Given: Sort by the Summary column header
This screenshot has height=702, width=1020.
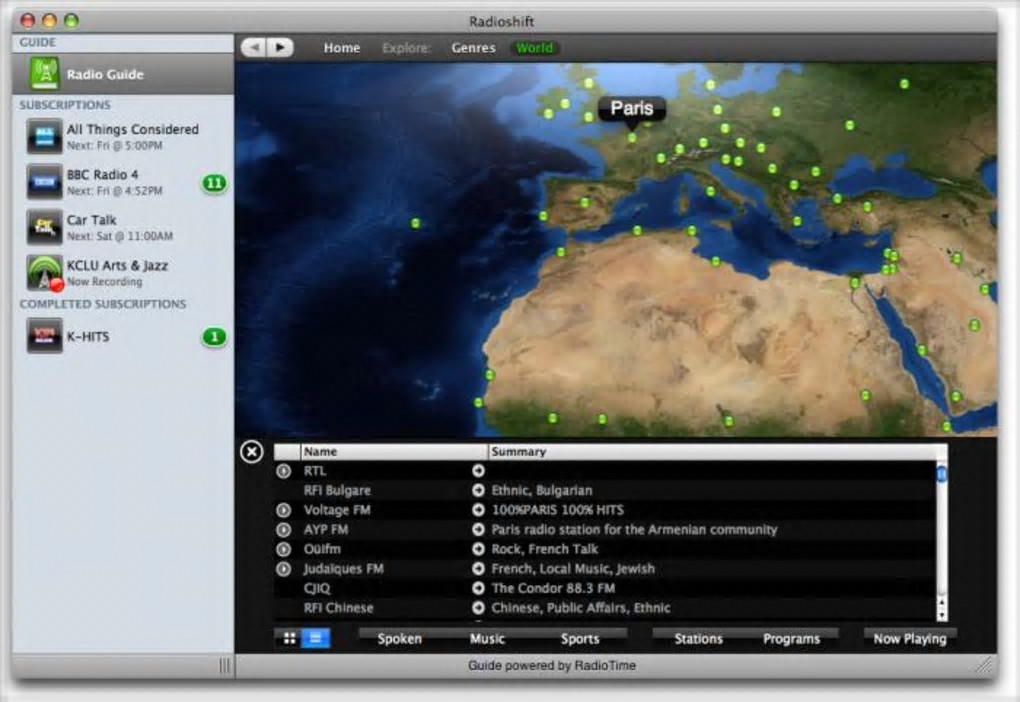Looking at the screenshot, I should [x=712, y=452].
